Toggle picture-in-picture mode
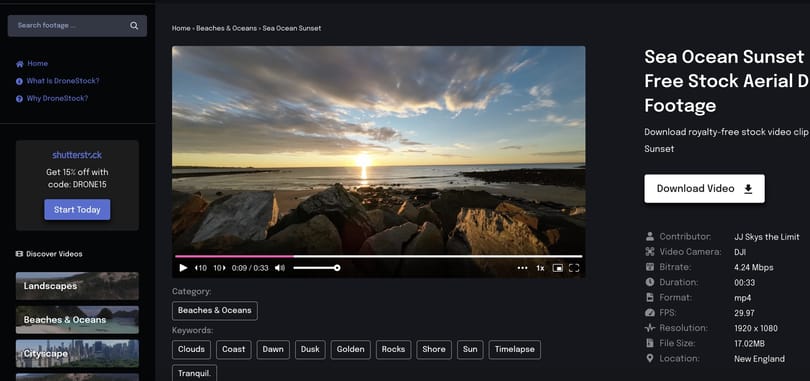Screen dimensions: 810x381 tap(557, 268)
